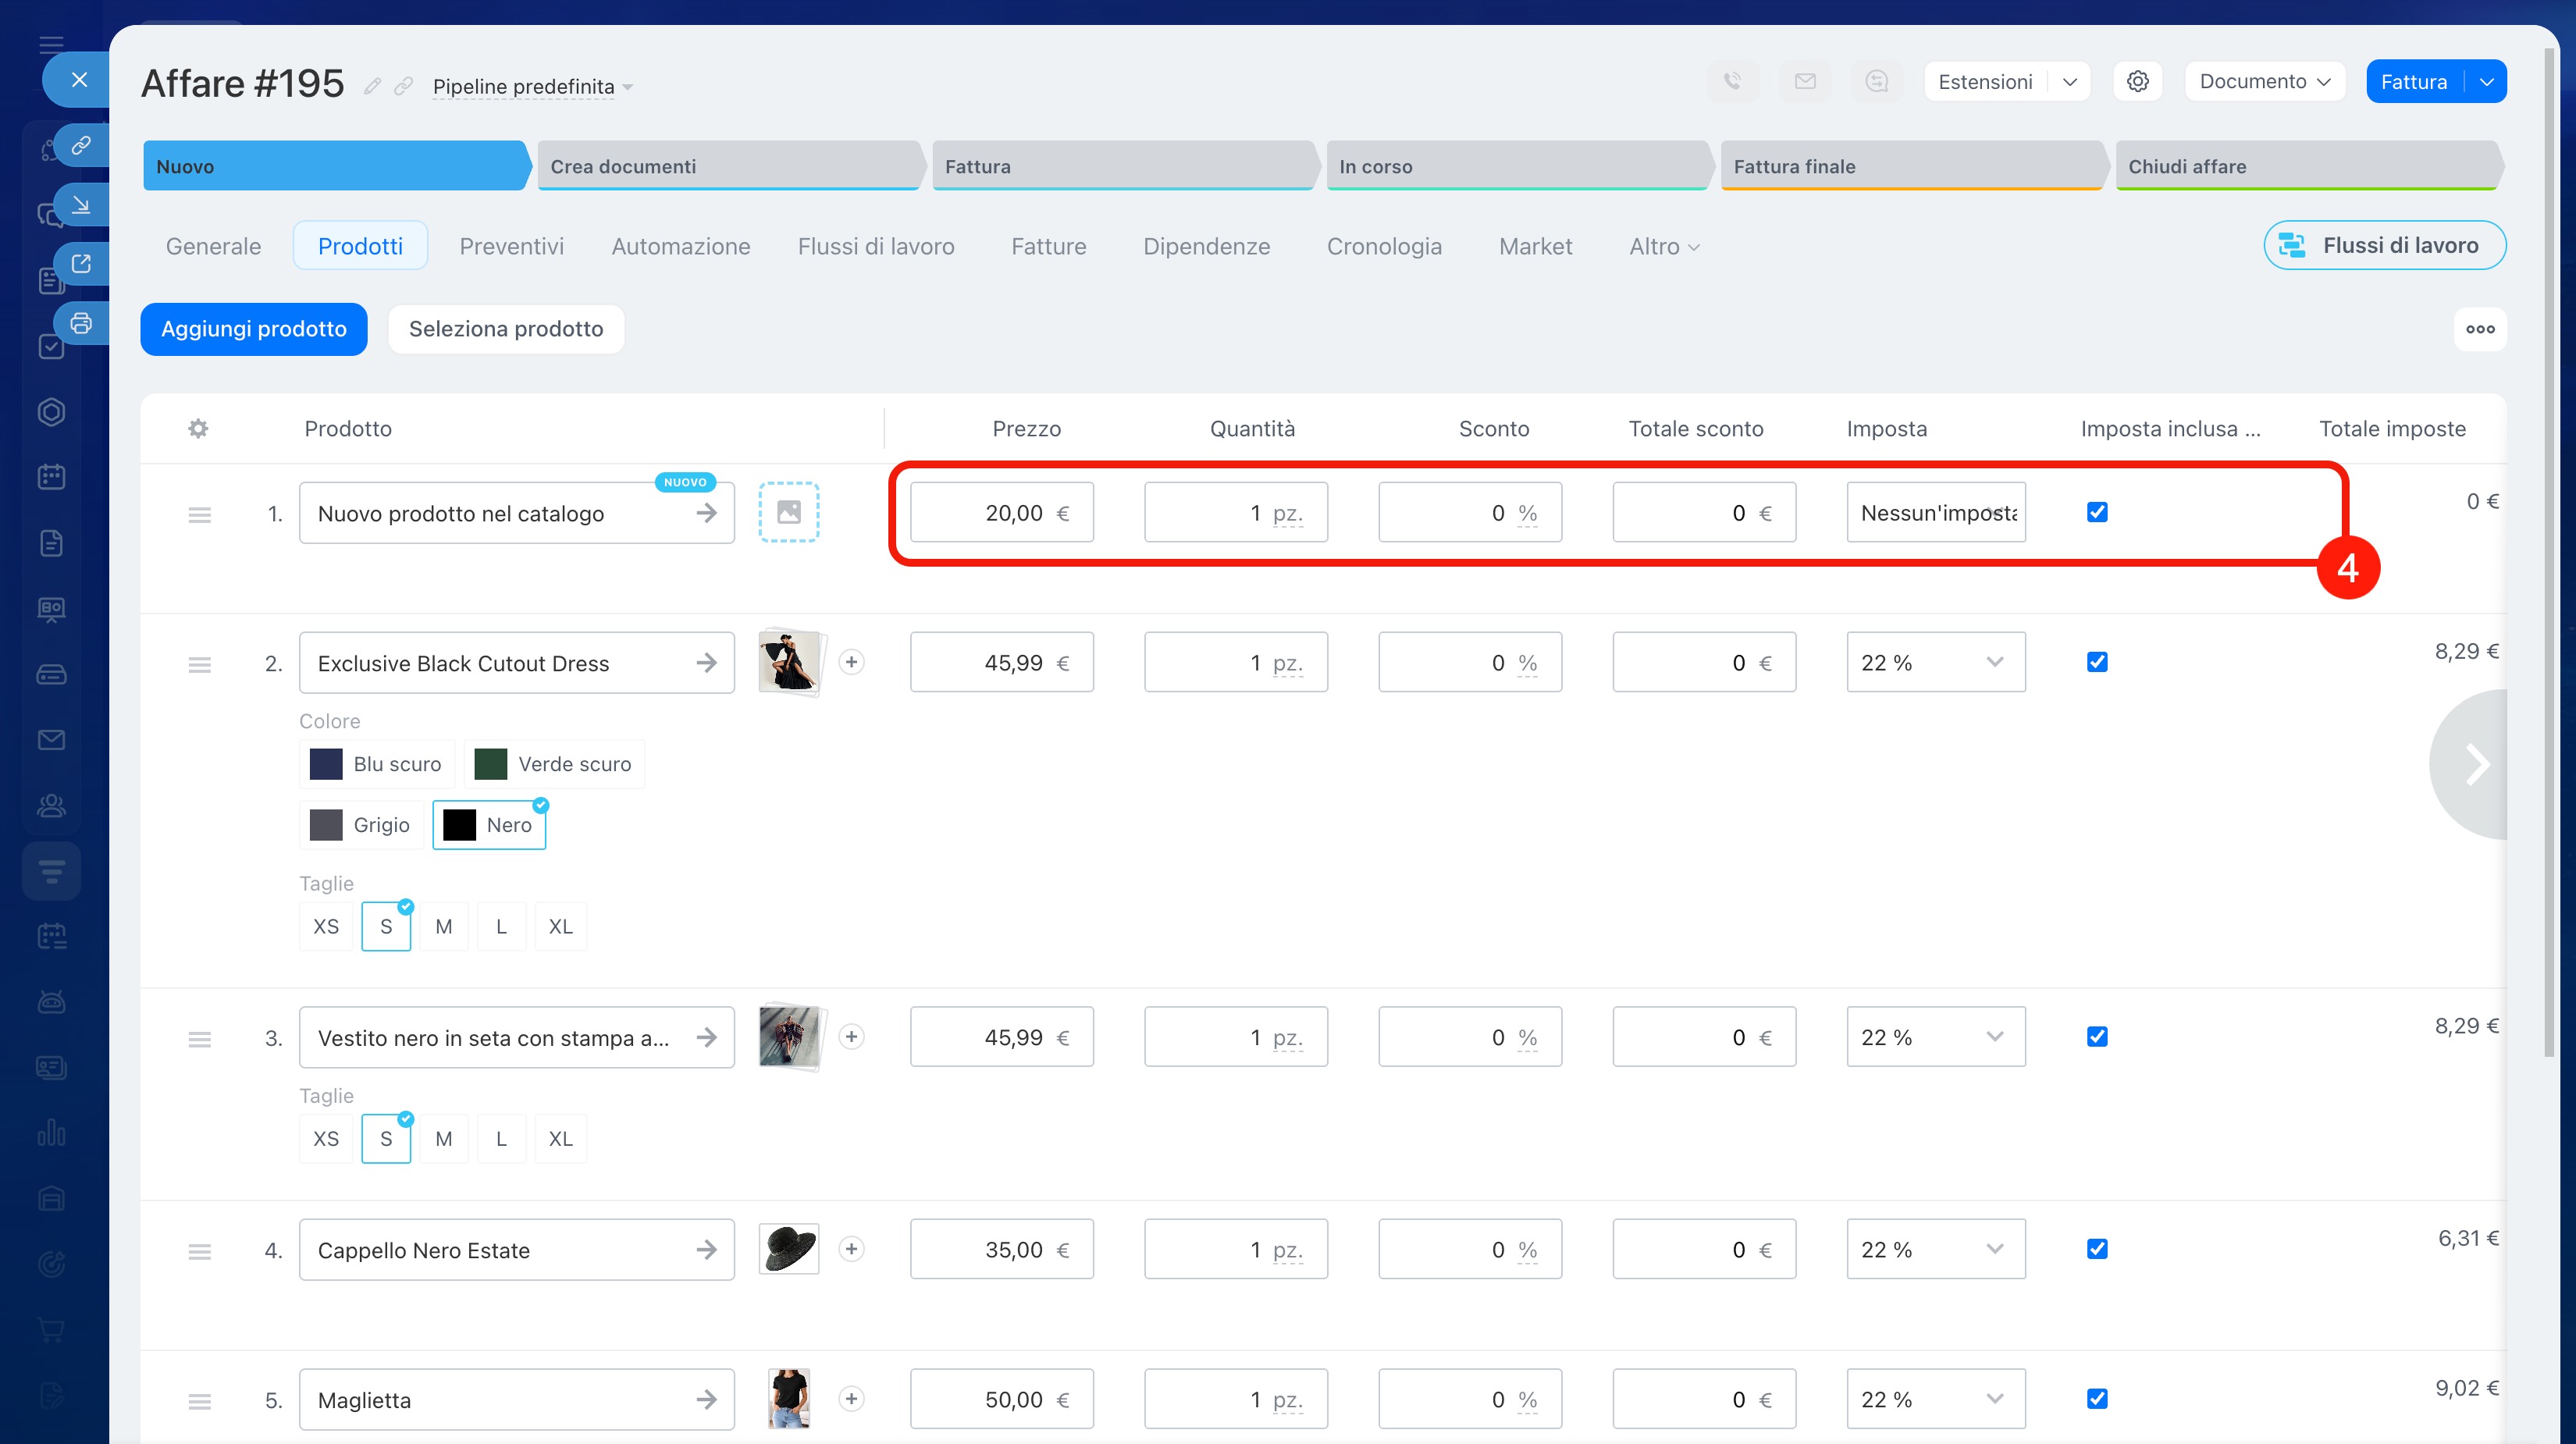Click the printer icon on left side panel
The width and height of the screenshot is (2576, 1444).
point(81,323)
